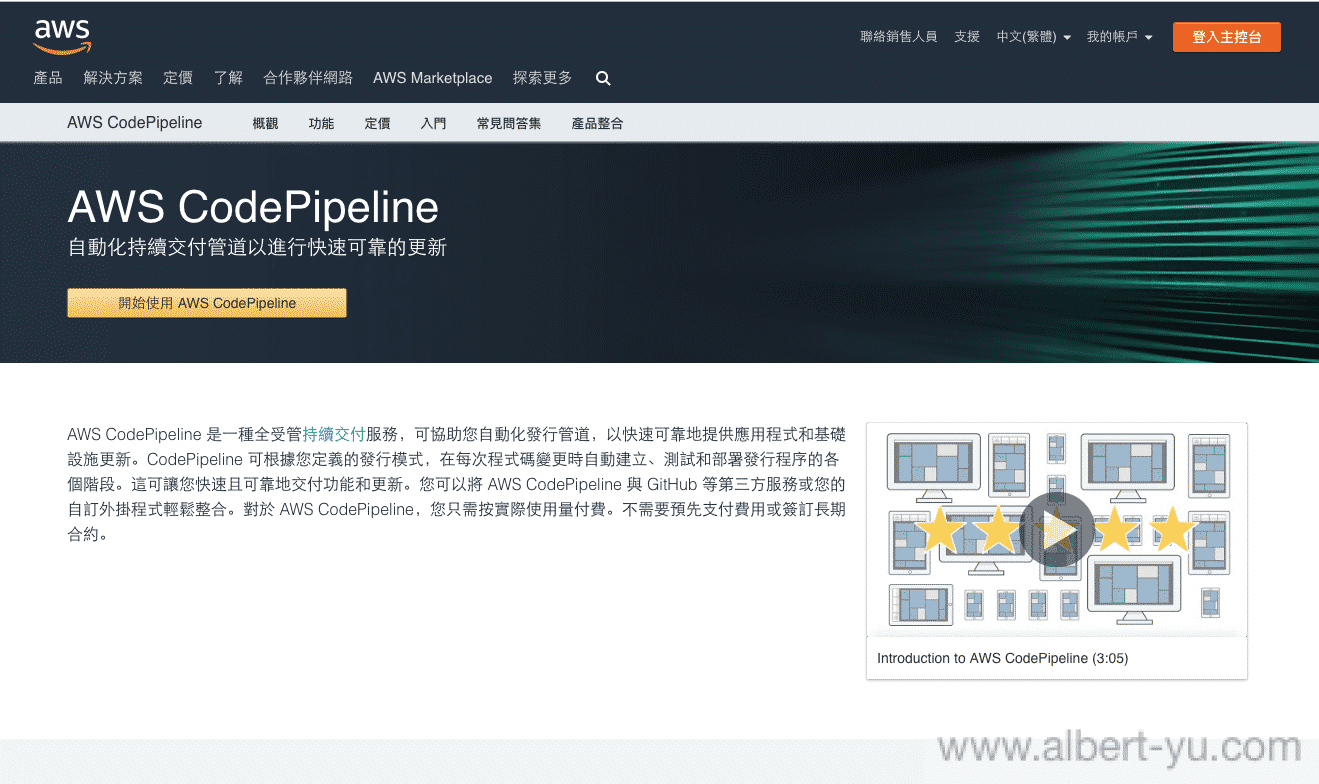Click the AWS logo
Screen dimensions: 1319x784
point(62,36)
